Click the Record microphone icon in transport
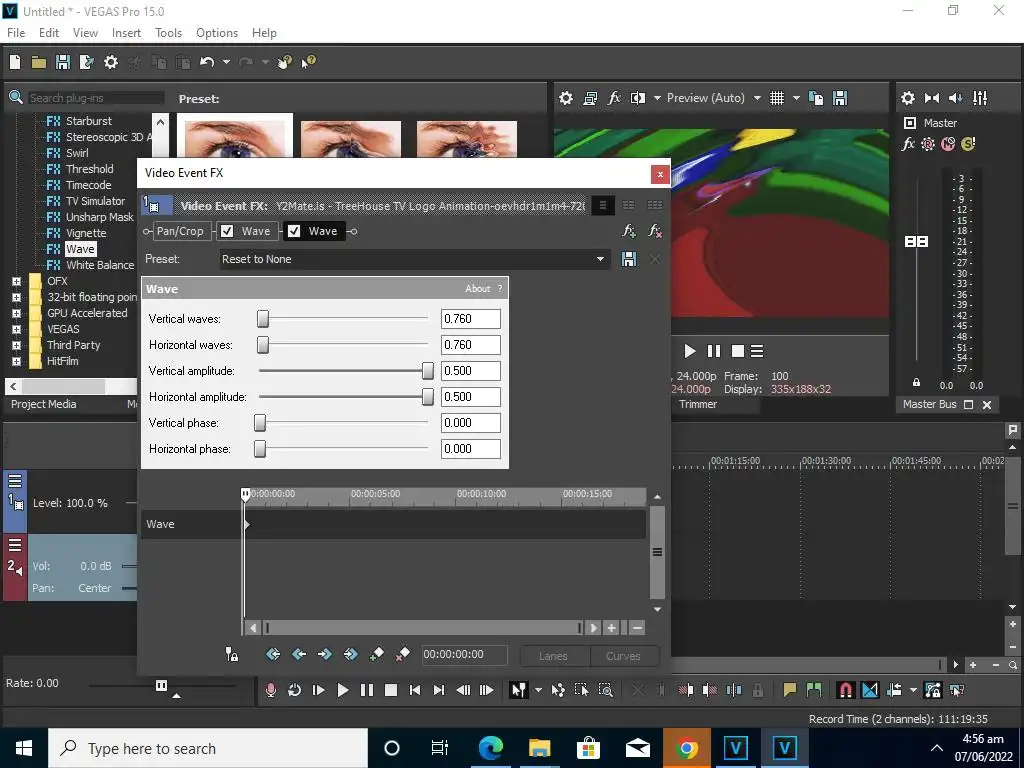1024x768 pixels. [270, 690]
